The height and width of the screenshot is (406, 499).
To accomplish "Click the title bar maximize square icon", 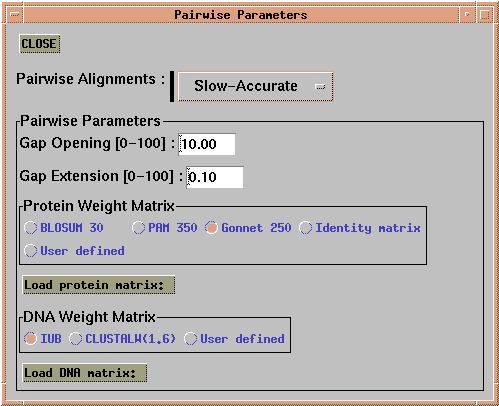I will click(x=485, y=15).
